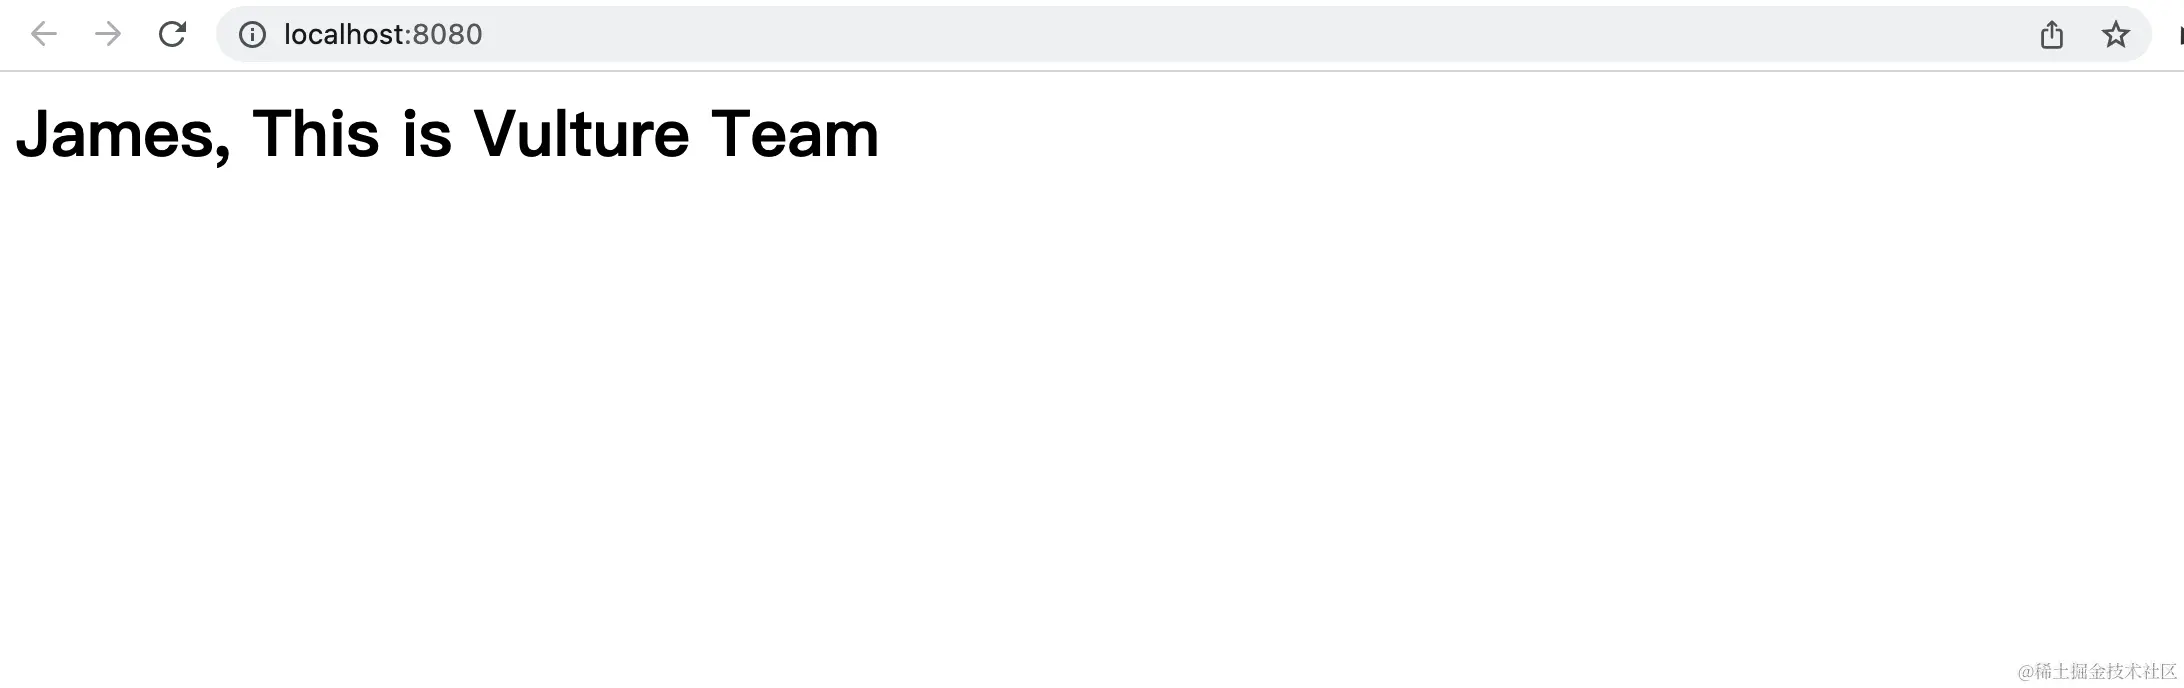Click the Share page icon
The width and height of the screenshot is (2184, 688).
2051,35
